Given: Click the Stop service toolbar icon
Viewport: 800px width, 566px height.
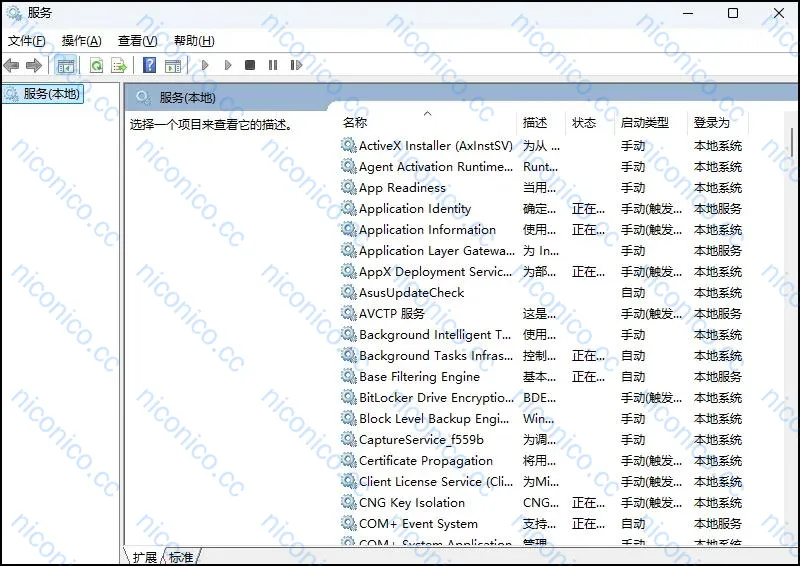Looking at the screenshot, I should point(250,65).
